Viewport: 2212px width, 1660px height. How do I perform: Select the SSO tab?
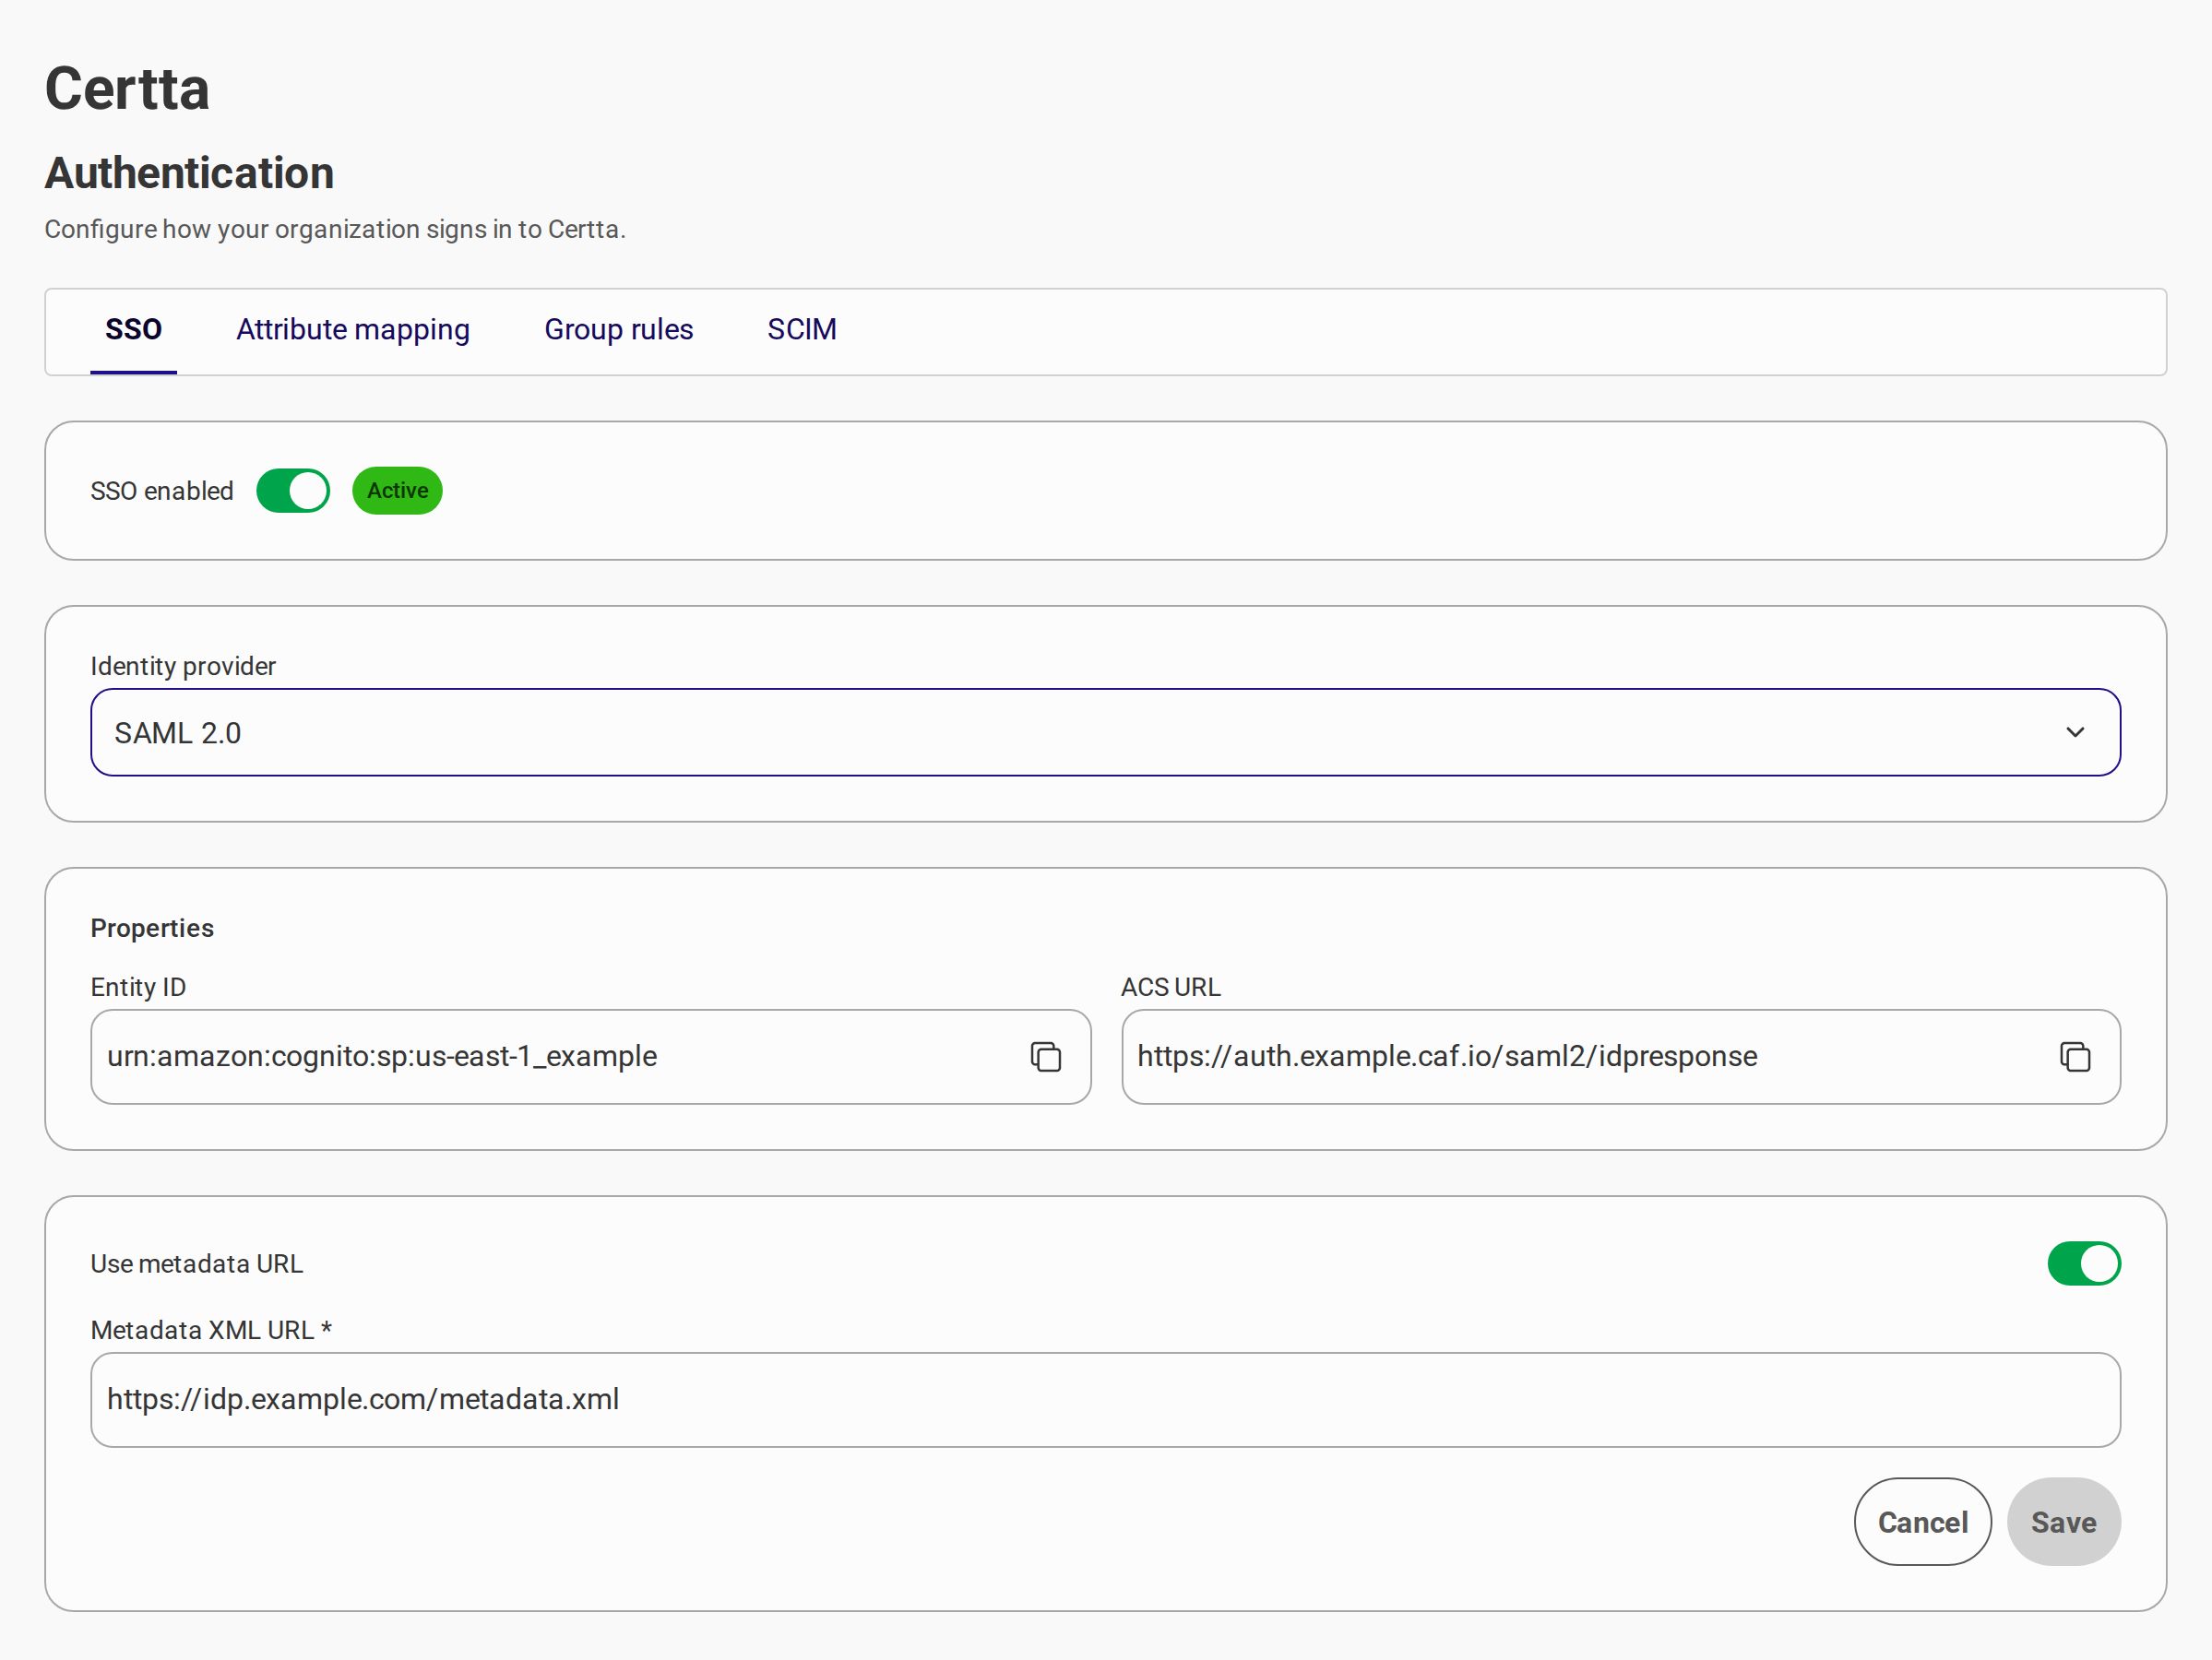click(134, 330)
